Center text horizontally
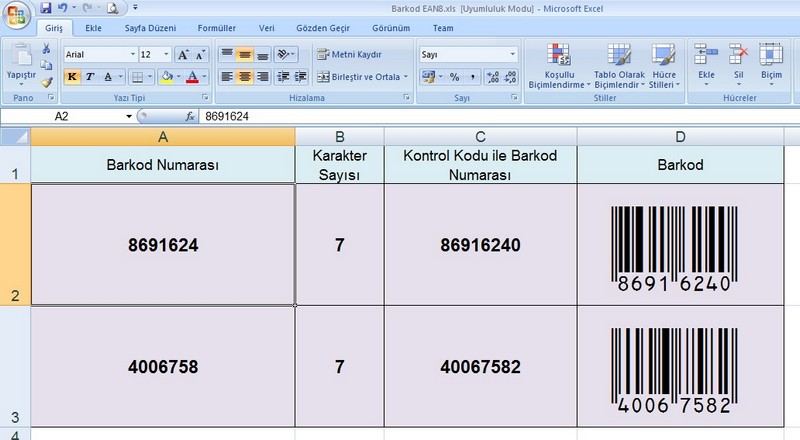Image resolution: width=800 pixels, height=440 pixels. pyautogui.click(x=245, y=77)
